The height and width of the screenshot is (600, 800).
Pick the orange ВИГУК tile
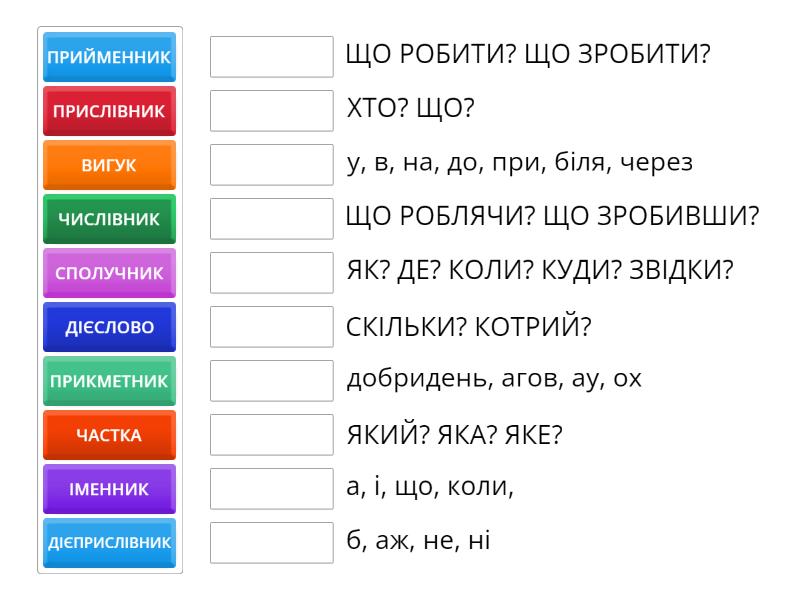(110, 165)
